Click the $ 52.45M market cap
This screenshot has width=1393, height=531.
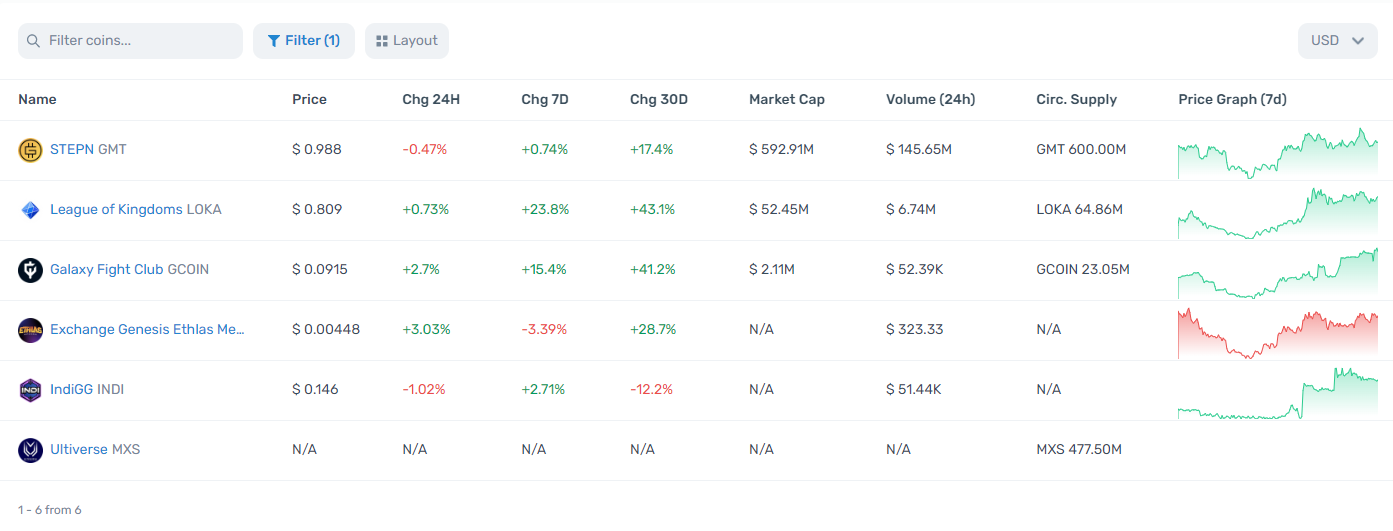(x=779, y=209)
